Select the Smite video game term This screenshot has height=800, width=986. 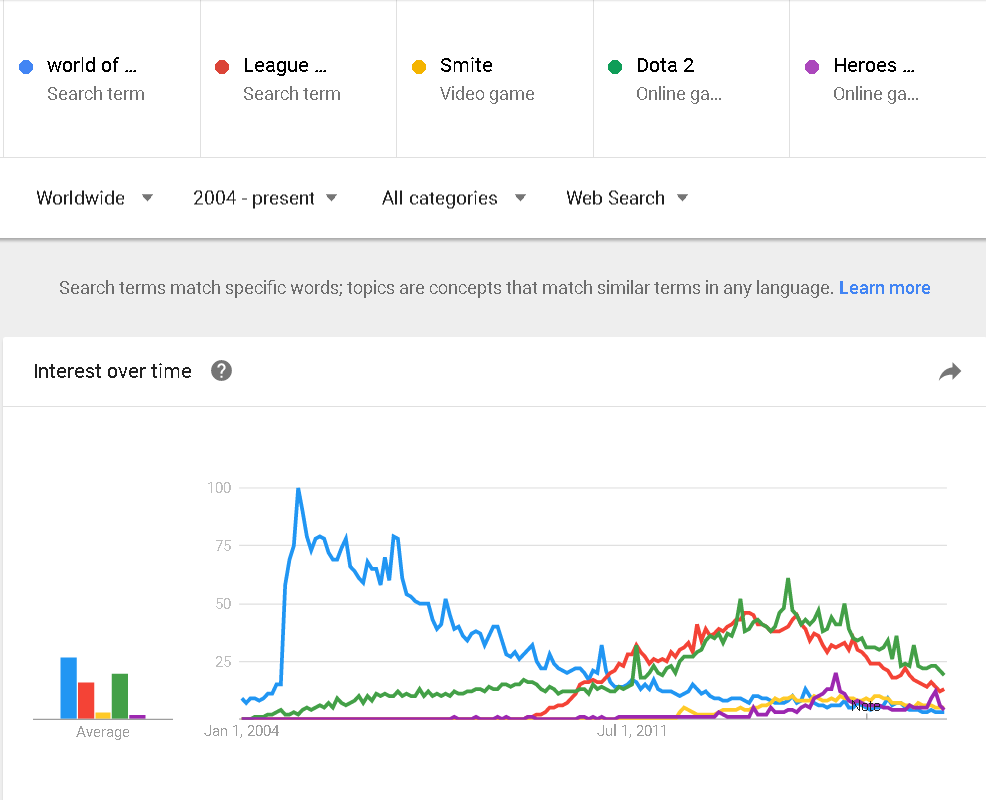click(x=486, y=79)
